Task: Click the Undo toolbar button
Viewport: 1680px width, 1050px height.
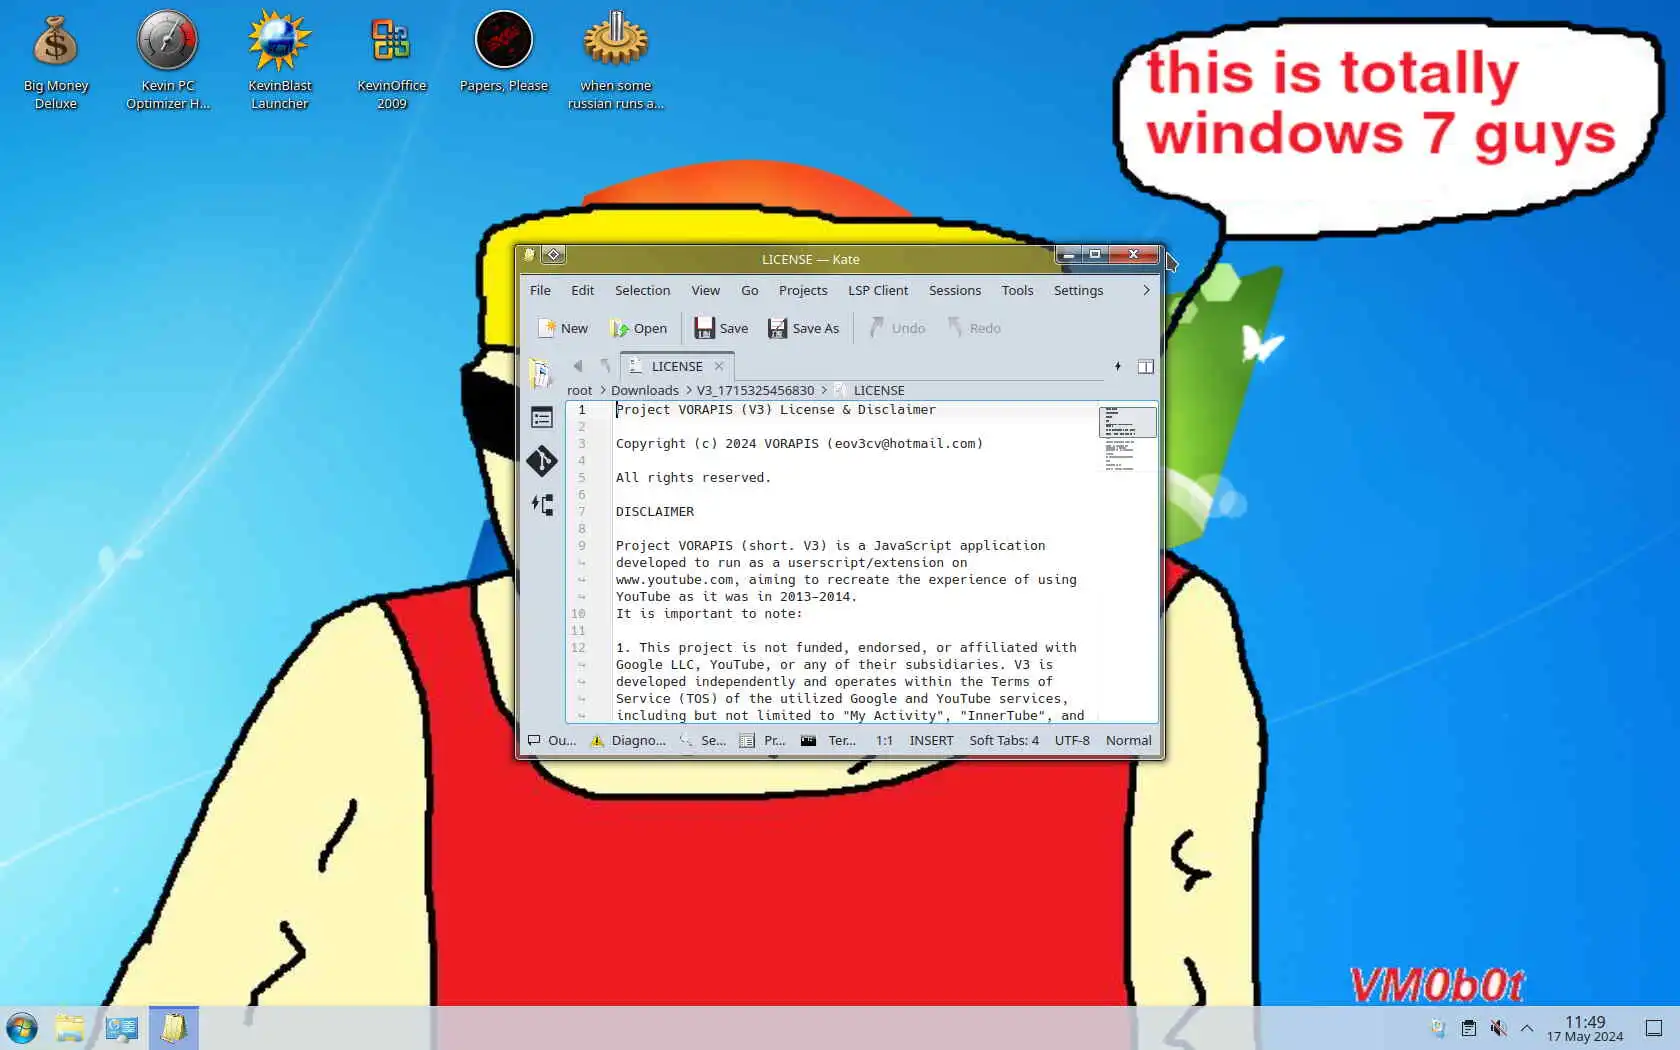Action: (x=897, y=328)
